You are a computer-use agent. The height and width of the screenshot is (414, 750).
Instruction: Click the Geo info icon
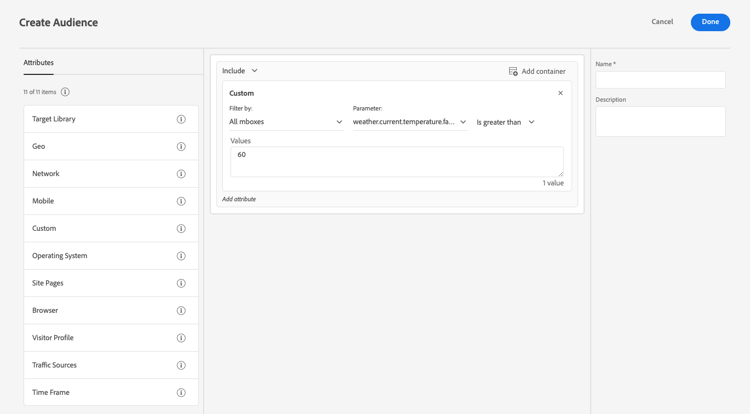[181, 146]
